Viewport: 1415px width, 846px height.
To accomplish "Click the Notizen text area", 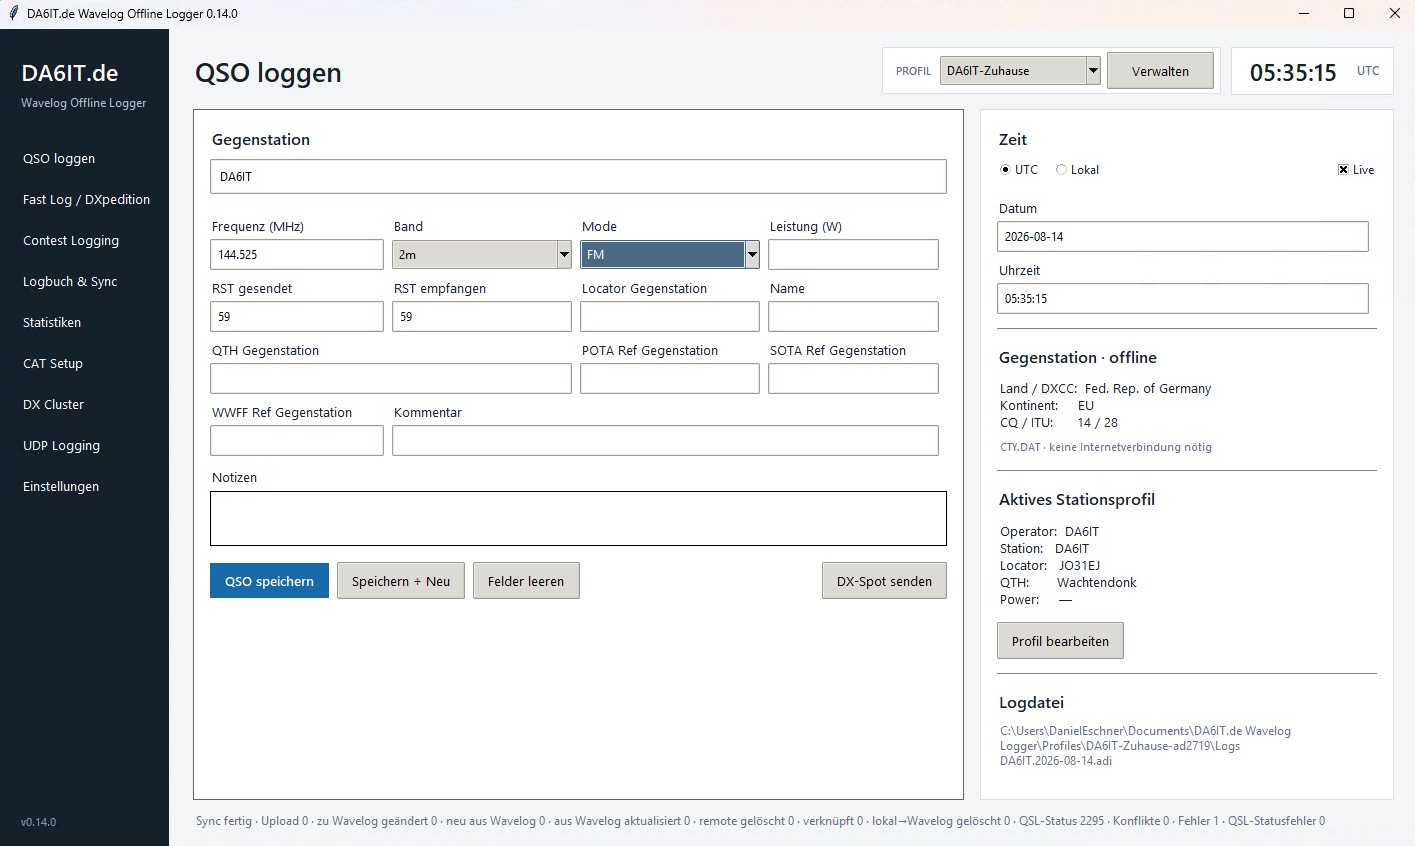I will click(578, 518).
